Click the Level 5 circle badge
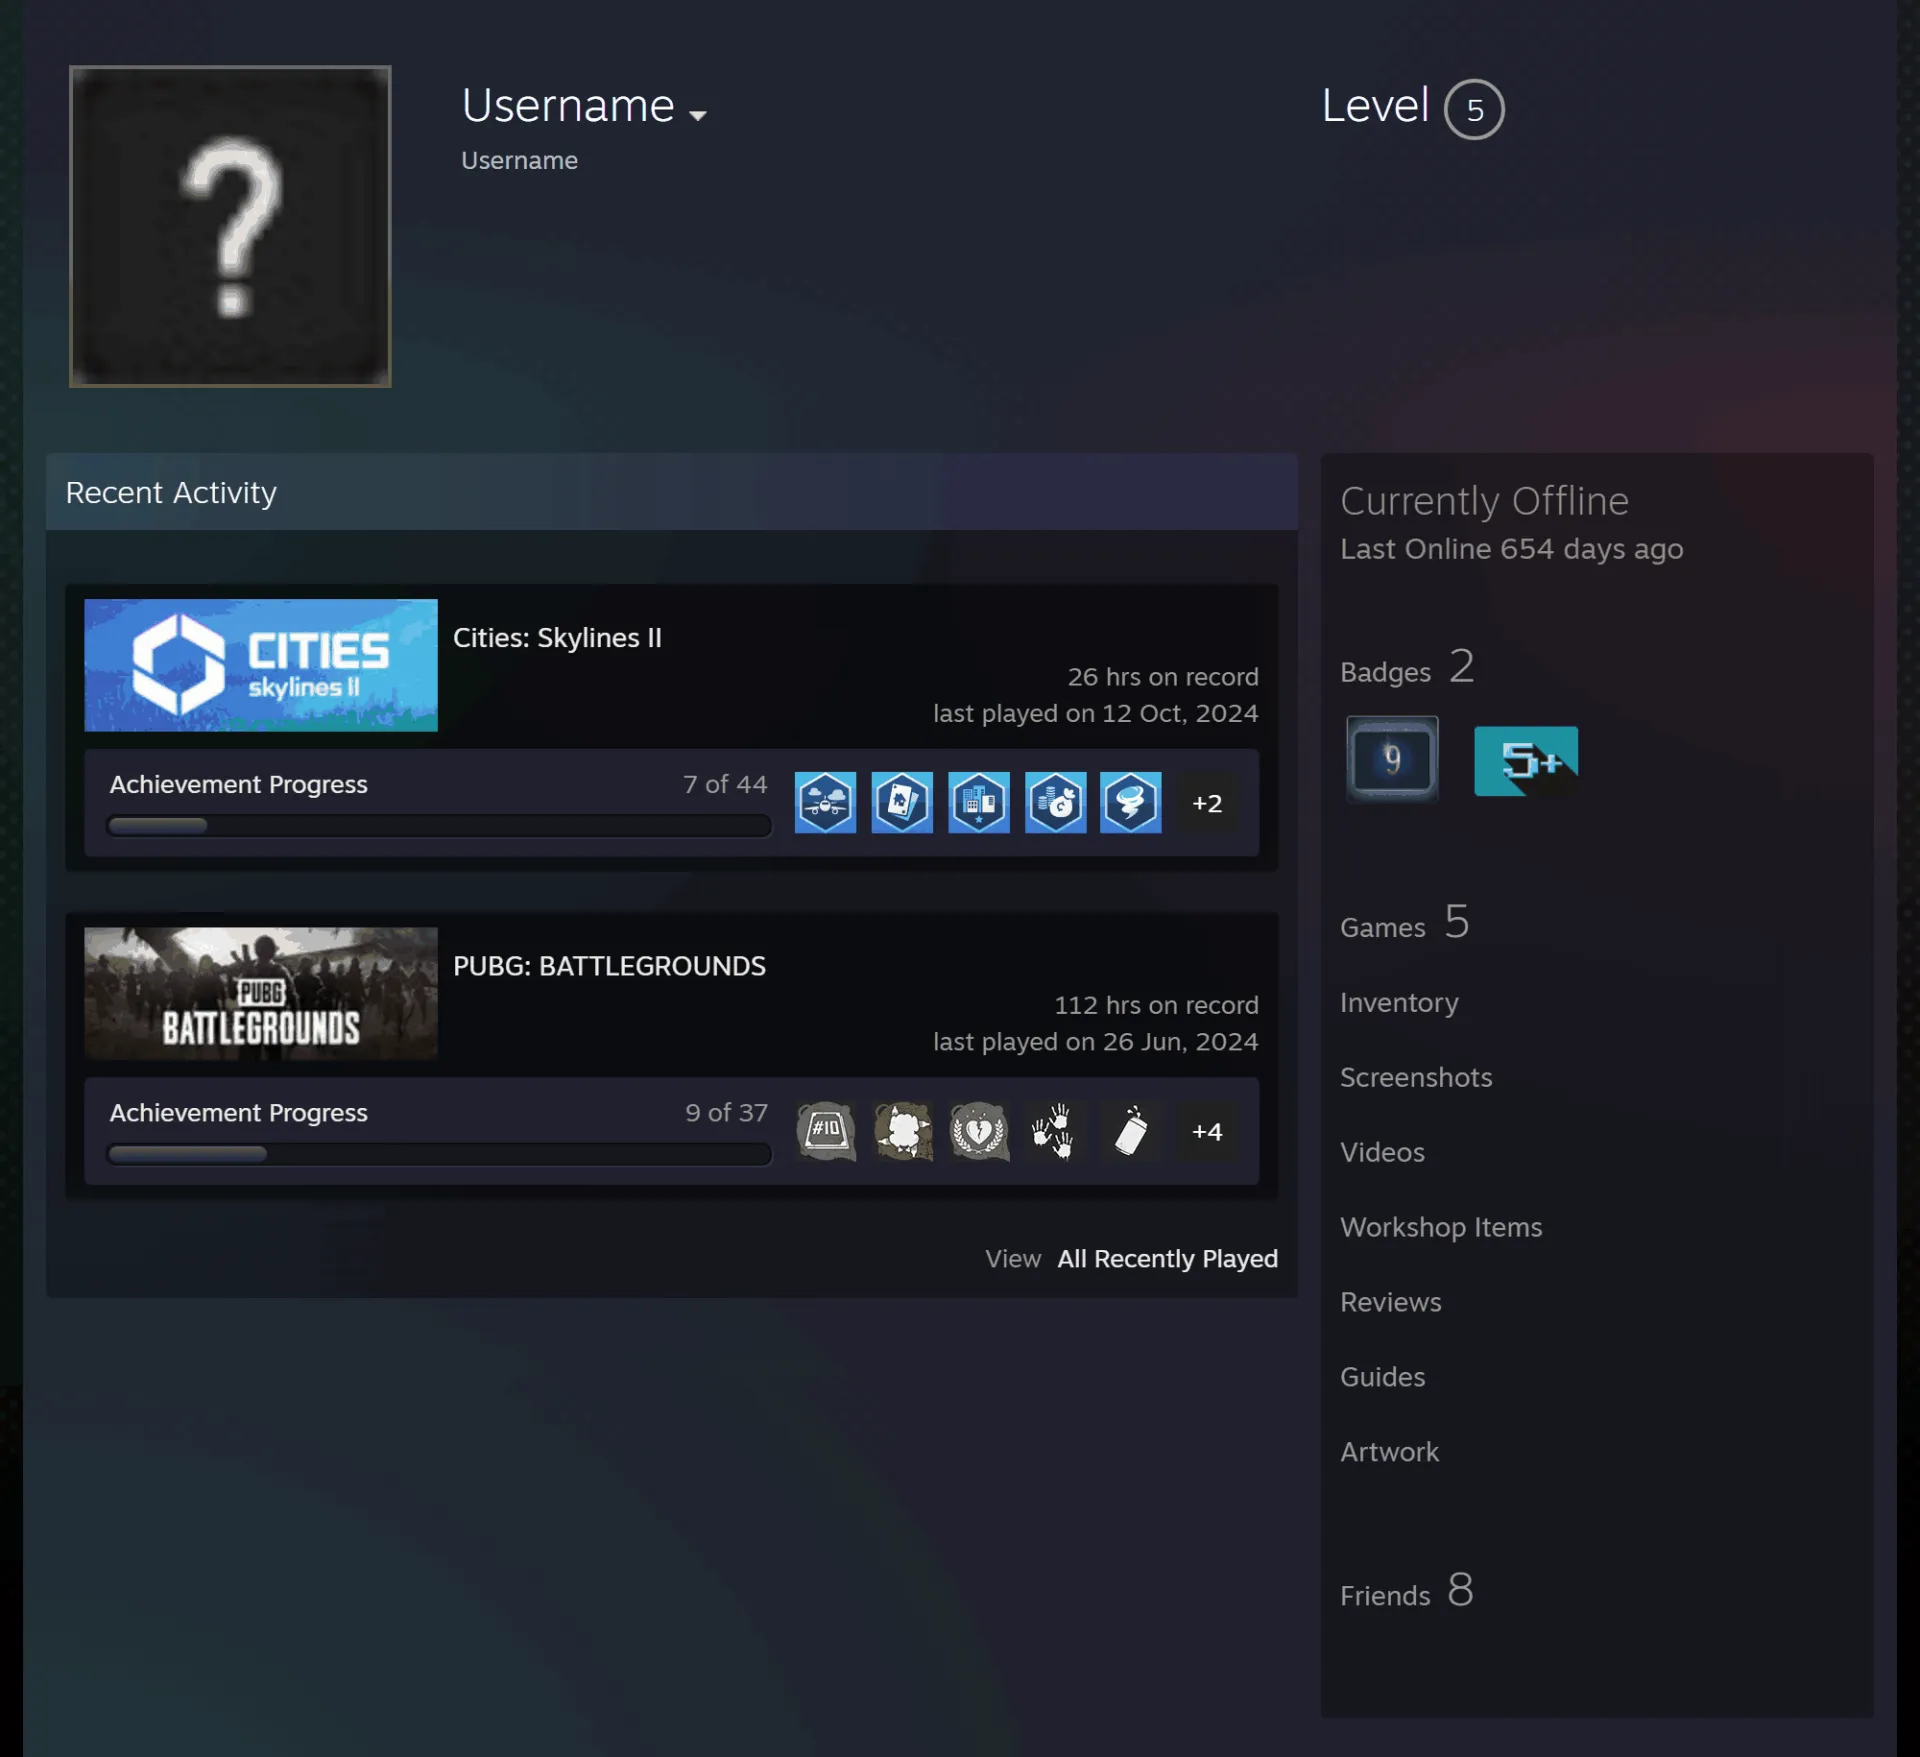 [x=1474, y=109]
